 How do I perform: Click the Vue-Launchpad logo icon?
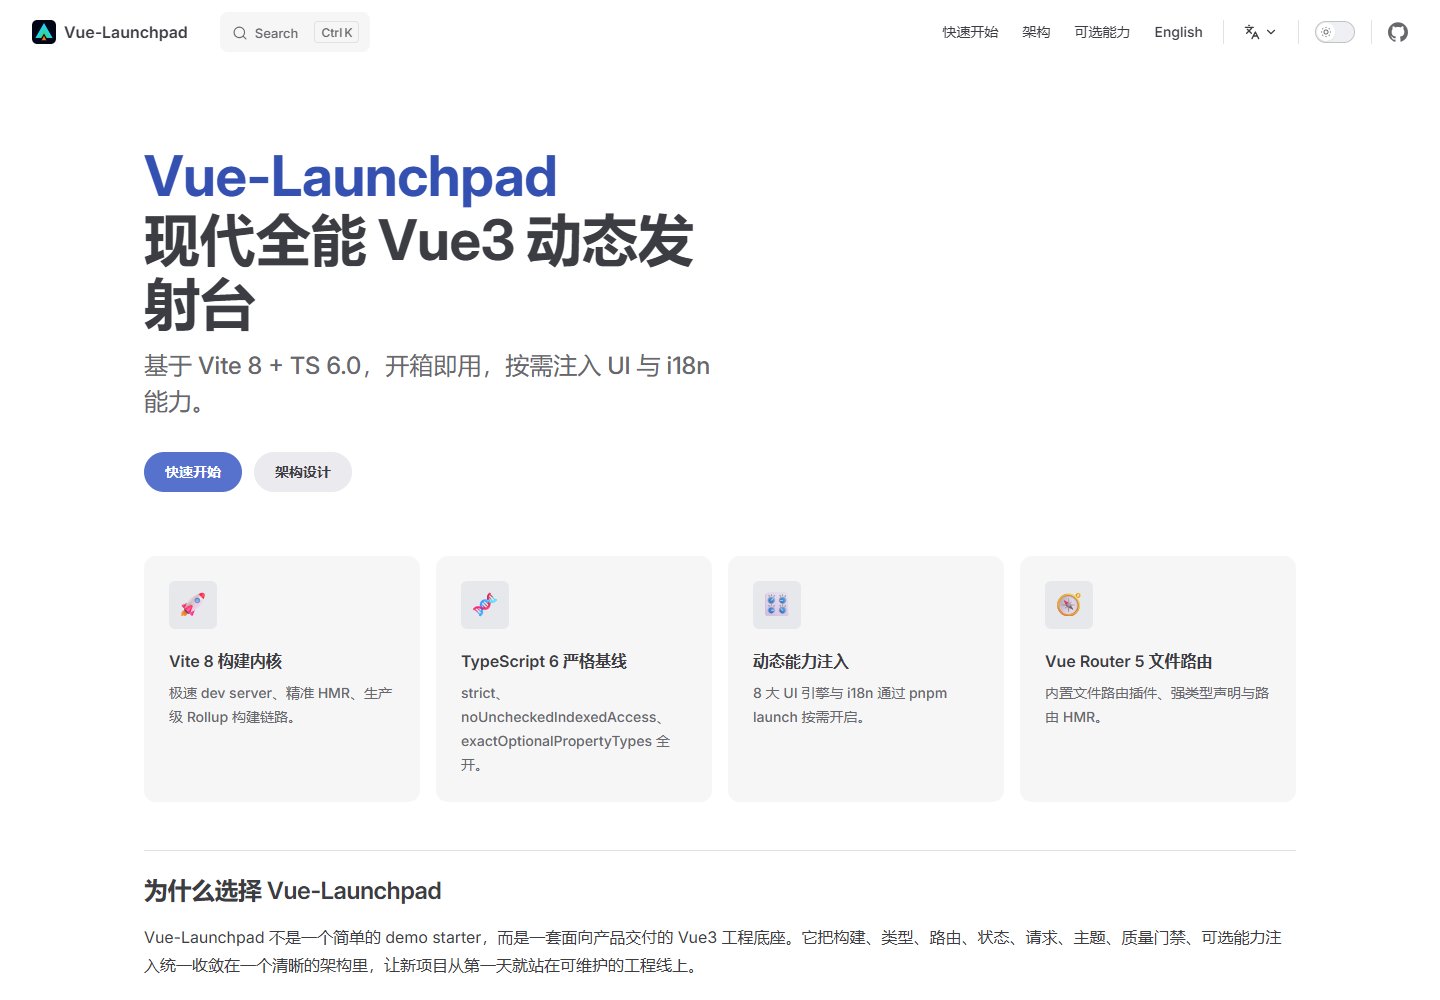point(44,32)
